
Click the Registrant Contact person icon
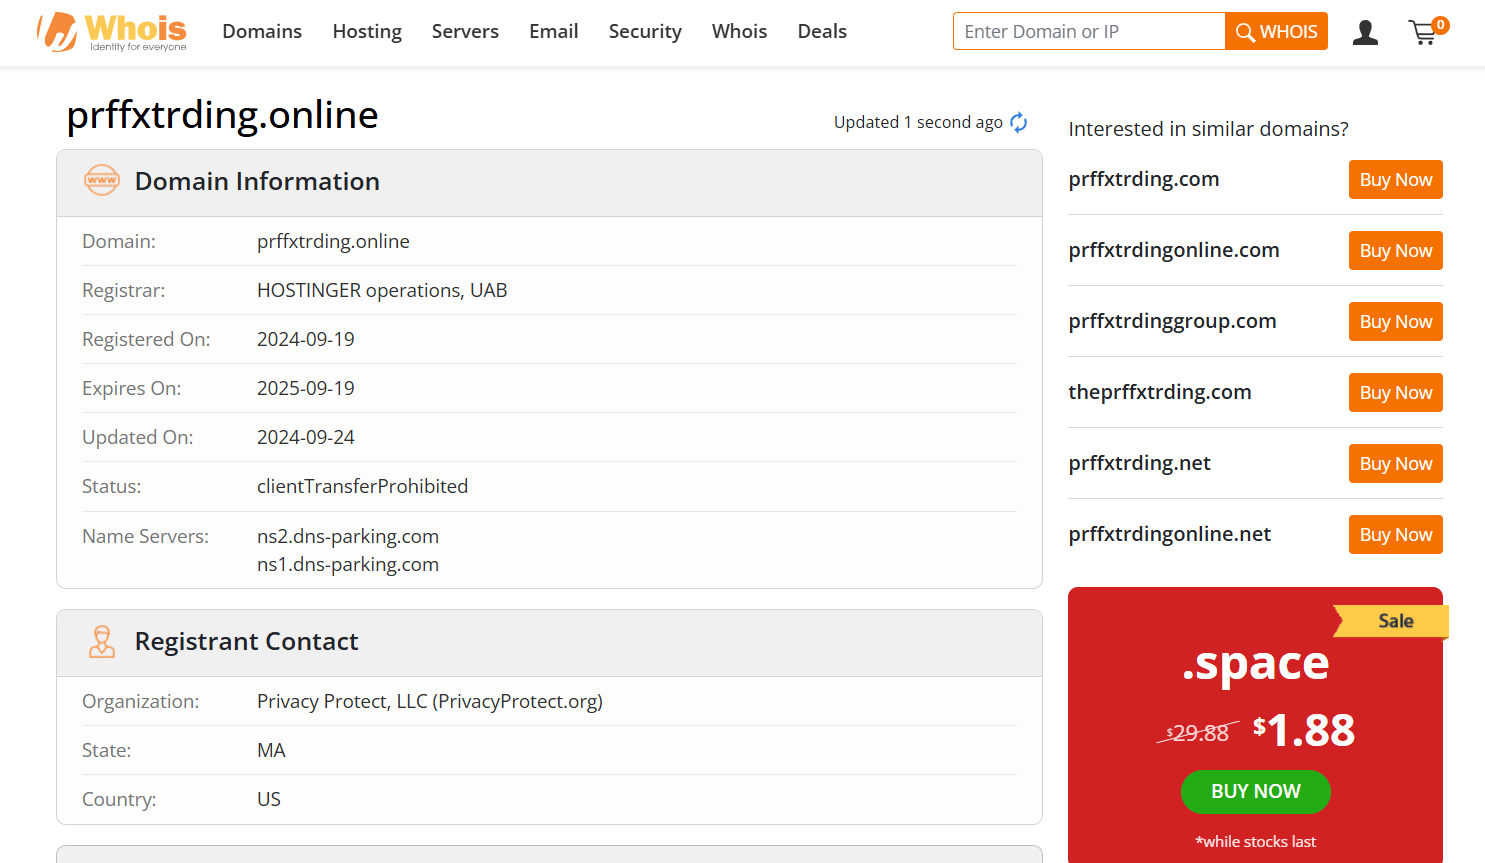click(102, 641)
